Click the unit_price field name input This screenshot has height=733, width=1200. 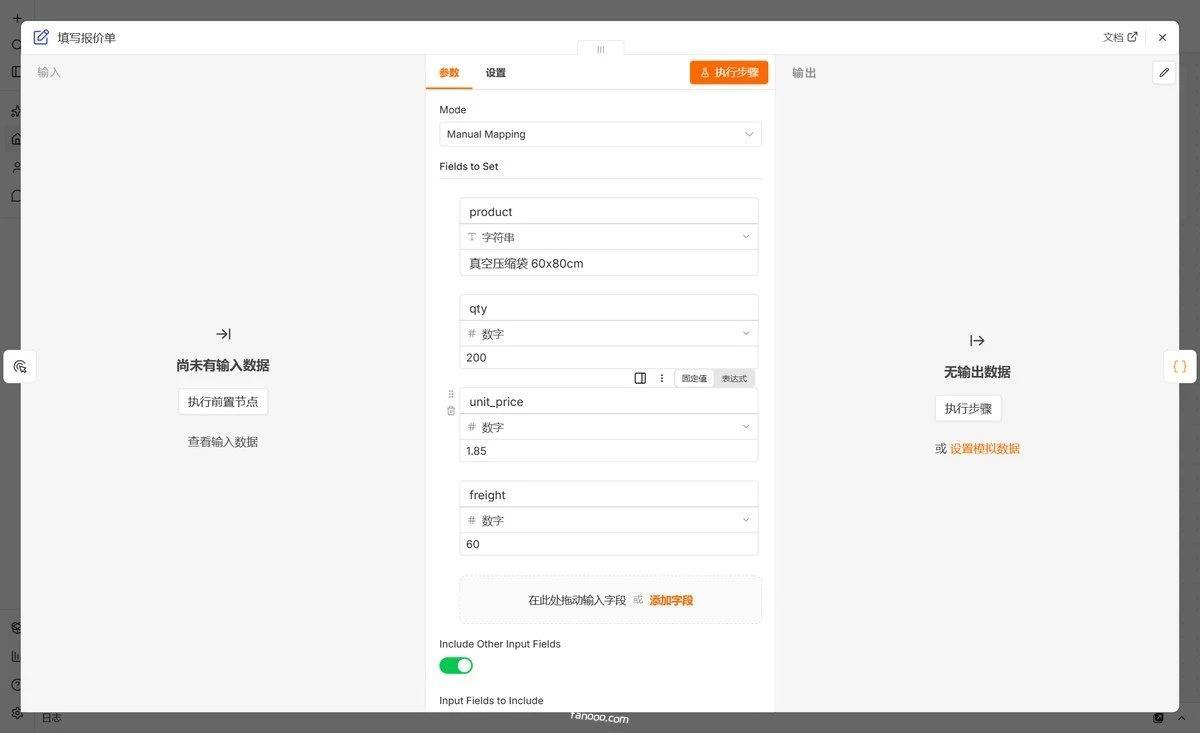(x=609, y=401)
